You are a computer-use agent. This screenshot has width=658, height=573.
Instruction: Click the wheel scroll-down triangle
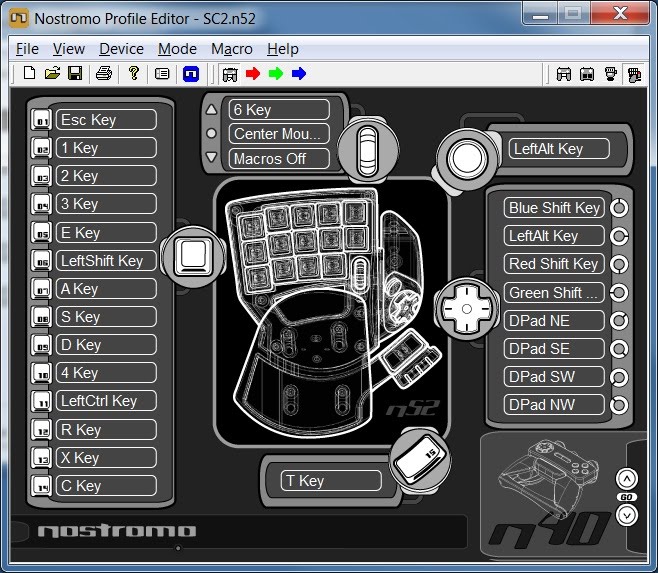click(212, 157)
